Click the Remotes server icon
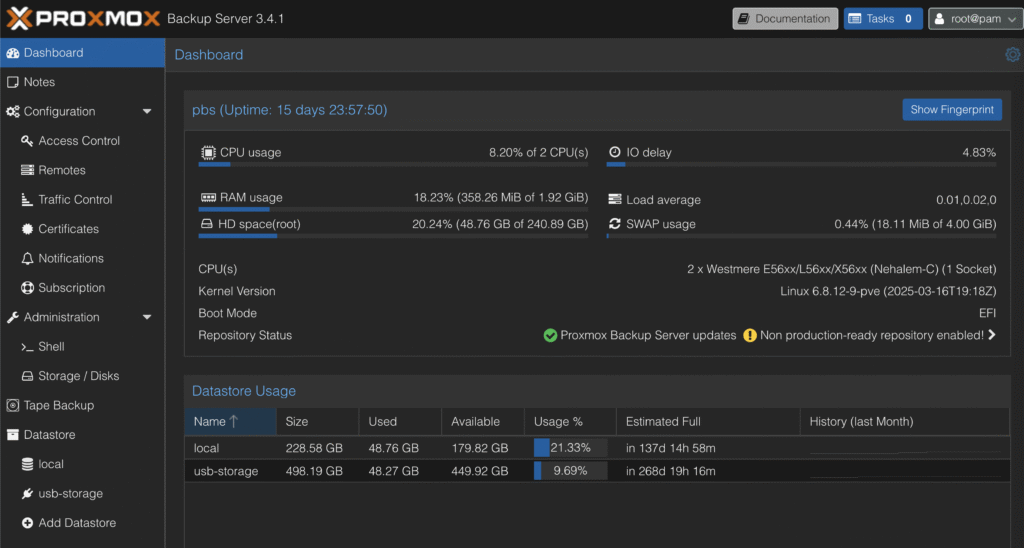 (x=27, y=170)
